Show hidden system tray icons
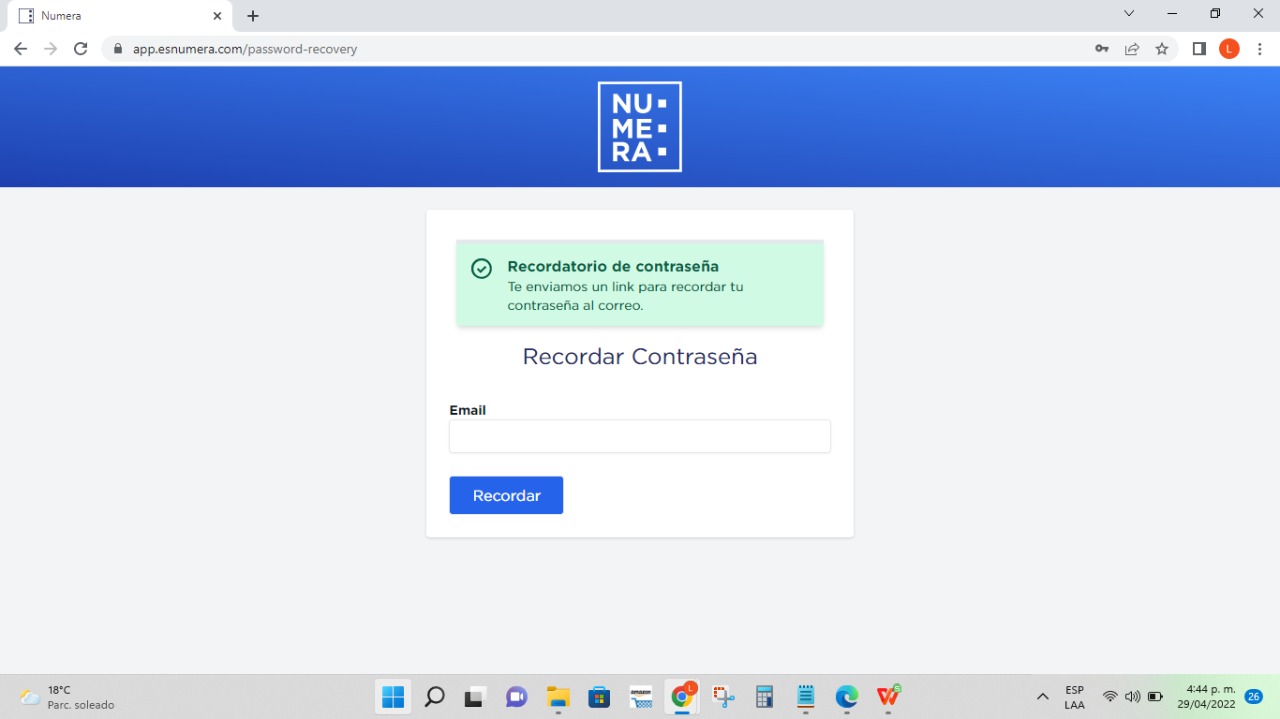The height and width of the screenshot is (719, 1280). tap(1042, 697)
